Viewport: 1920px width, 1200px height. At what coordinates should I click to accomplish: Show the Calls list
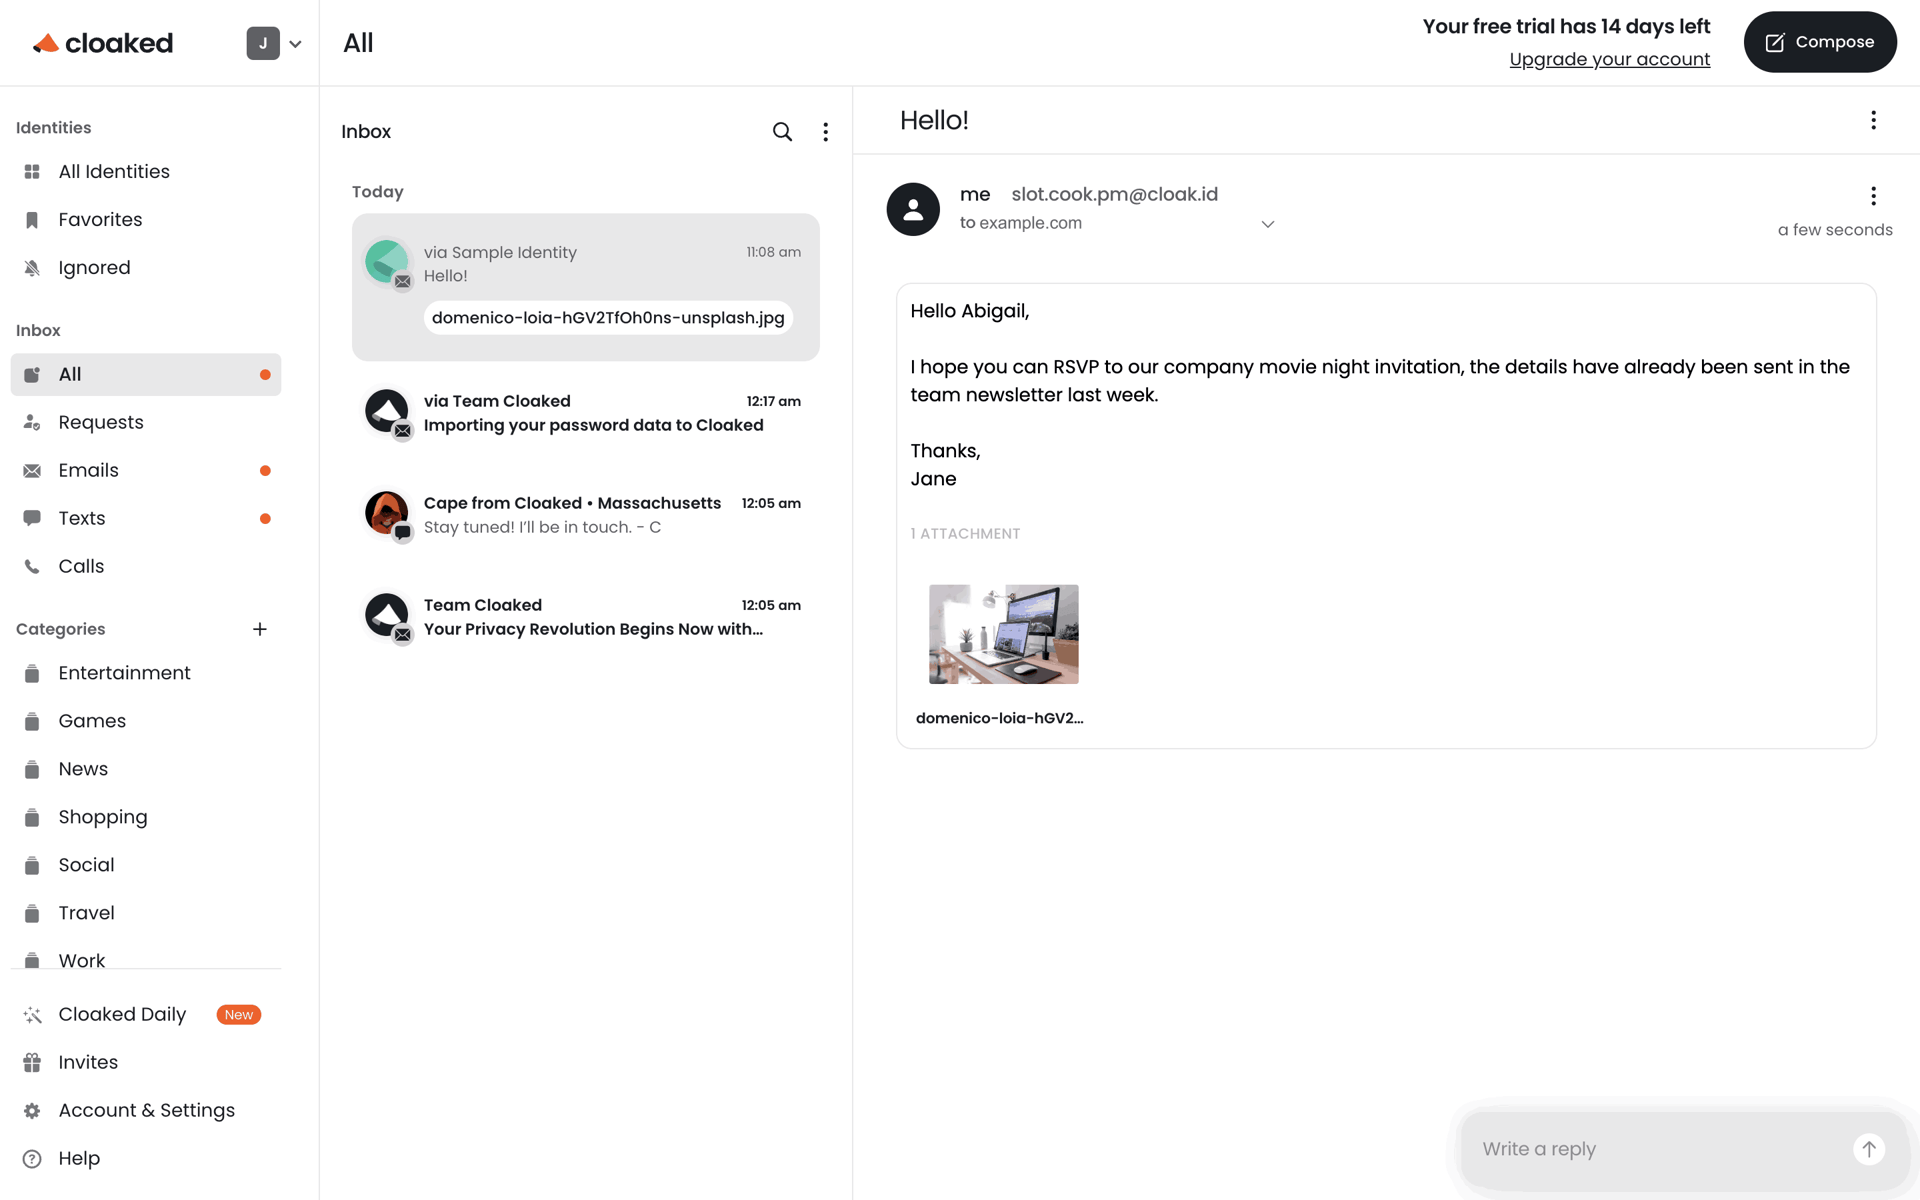146,567
